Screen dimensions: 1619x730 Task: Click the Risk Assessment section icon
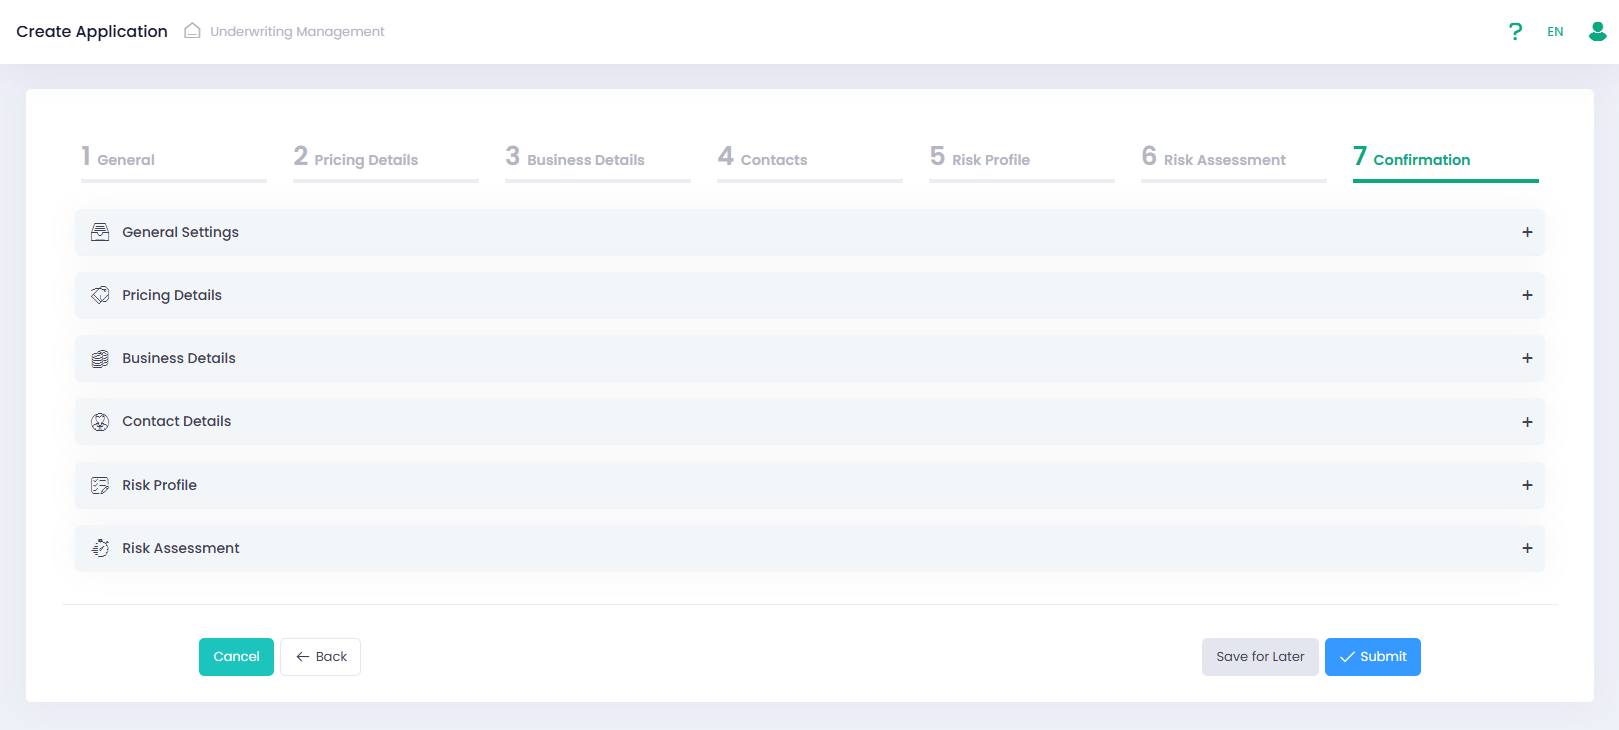100,548
